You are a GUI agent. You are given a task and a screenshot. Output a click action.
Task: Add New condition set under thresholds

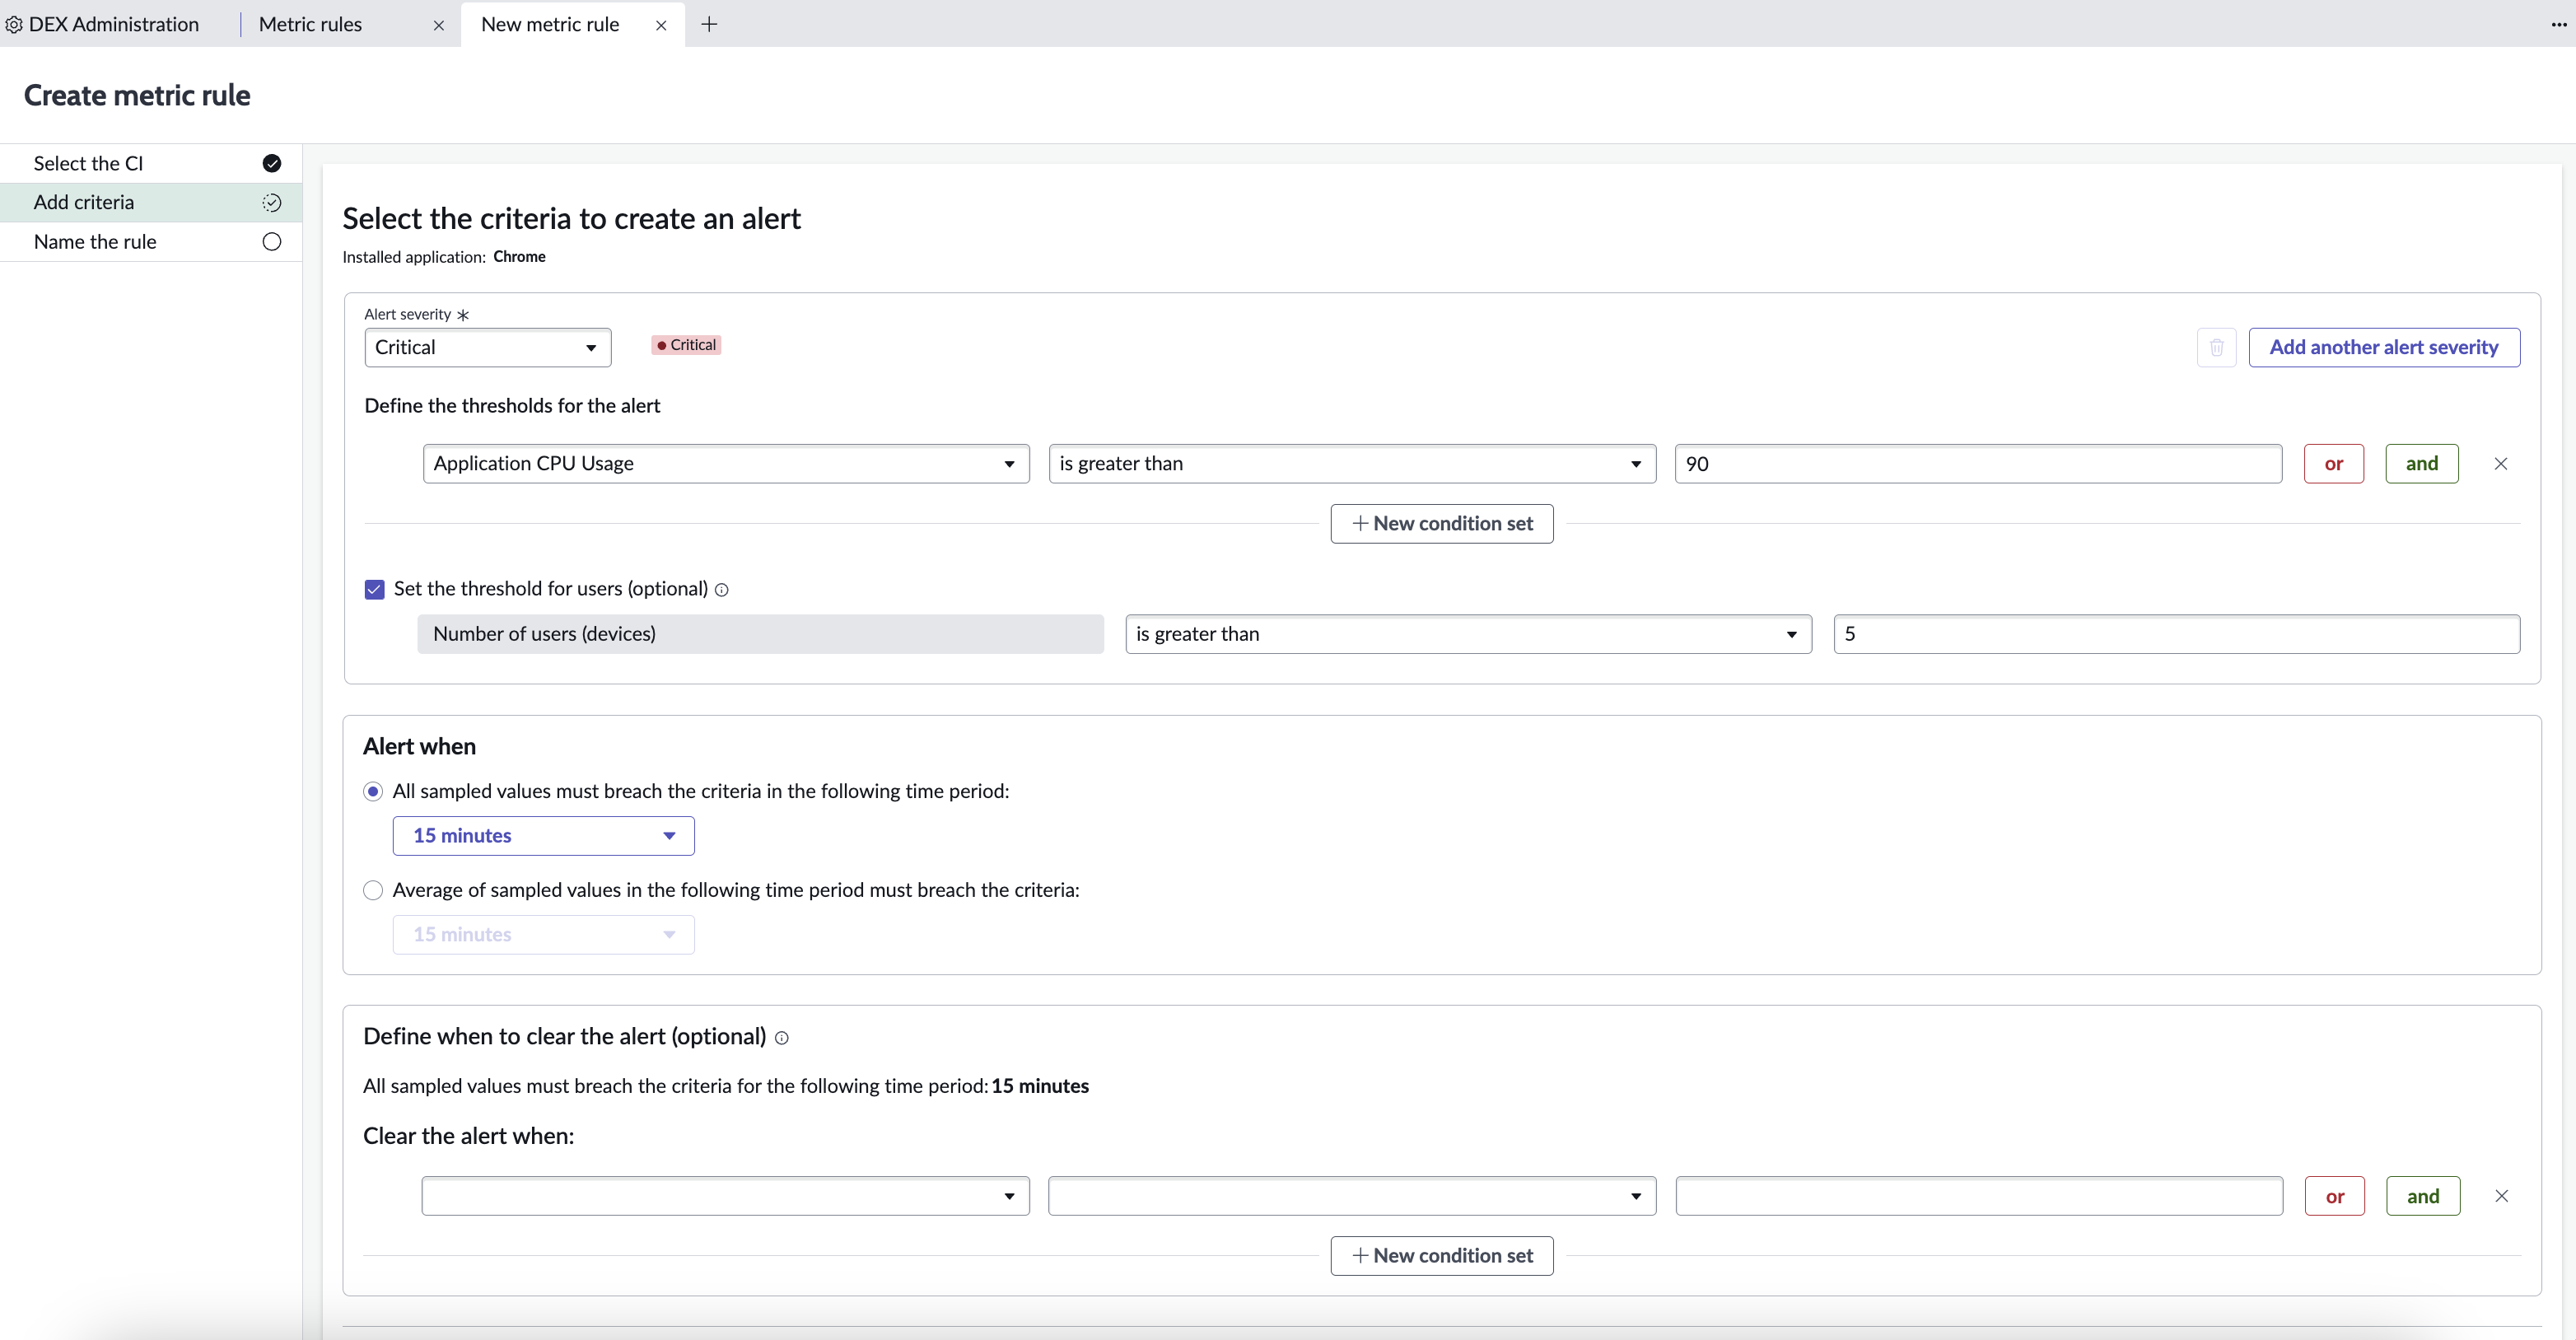(x=1441, y=524)
